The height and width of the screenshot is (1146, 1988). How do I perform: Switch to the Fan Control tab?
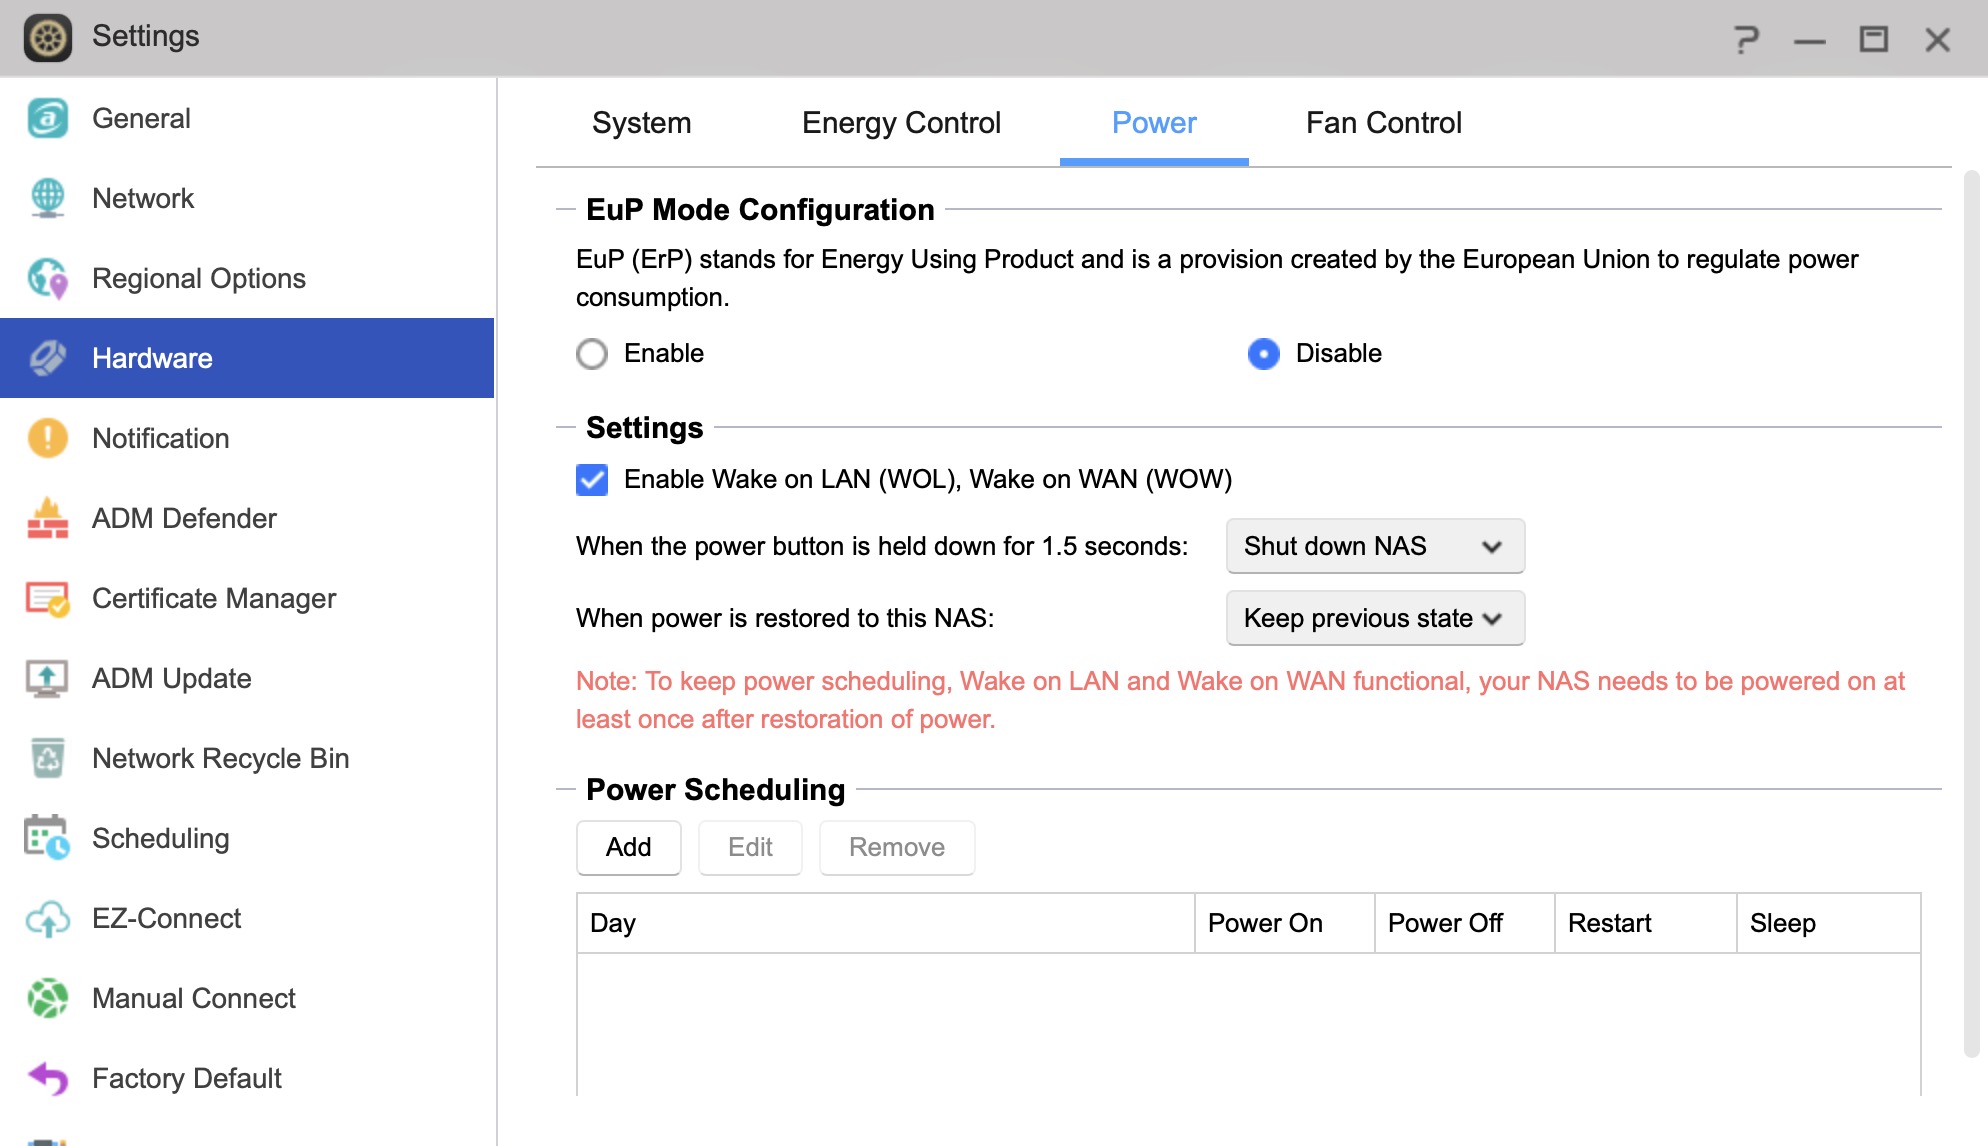(1384, 123)
